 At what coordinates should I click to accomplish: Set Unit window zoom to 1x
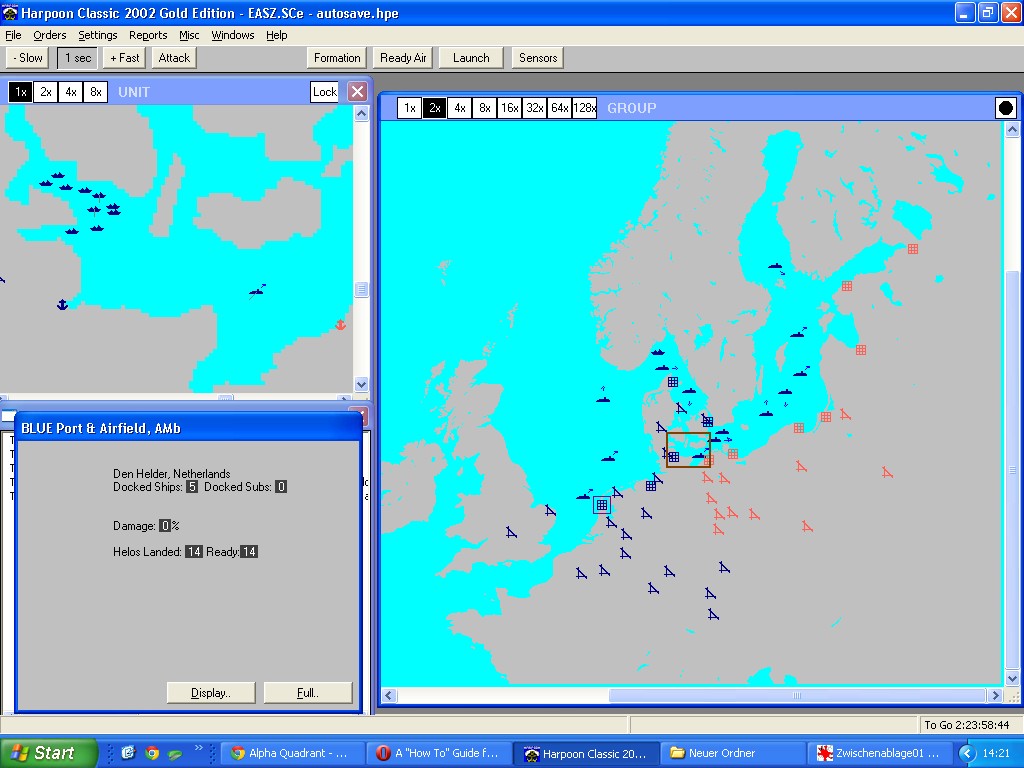pos(21,92)
